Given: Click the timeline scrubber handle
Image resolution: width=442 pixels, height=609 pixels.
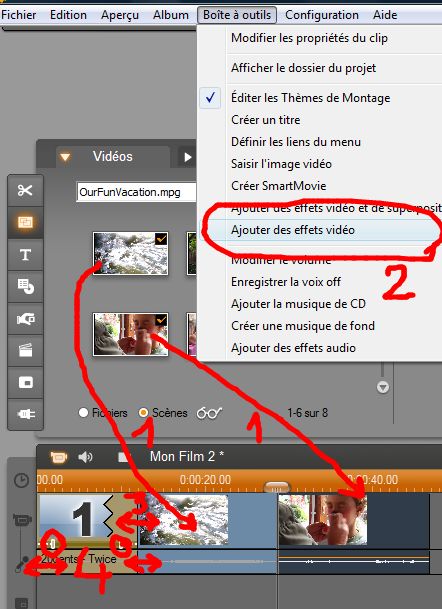Looking at the screenshot, I should tap(276, 487).
